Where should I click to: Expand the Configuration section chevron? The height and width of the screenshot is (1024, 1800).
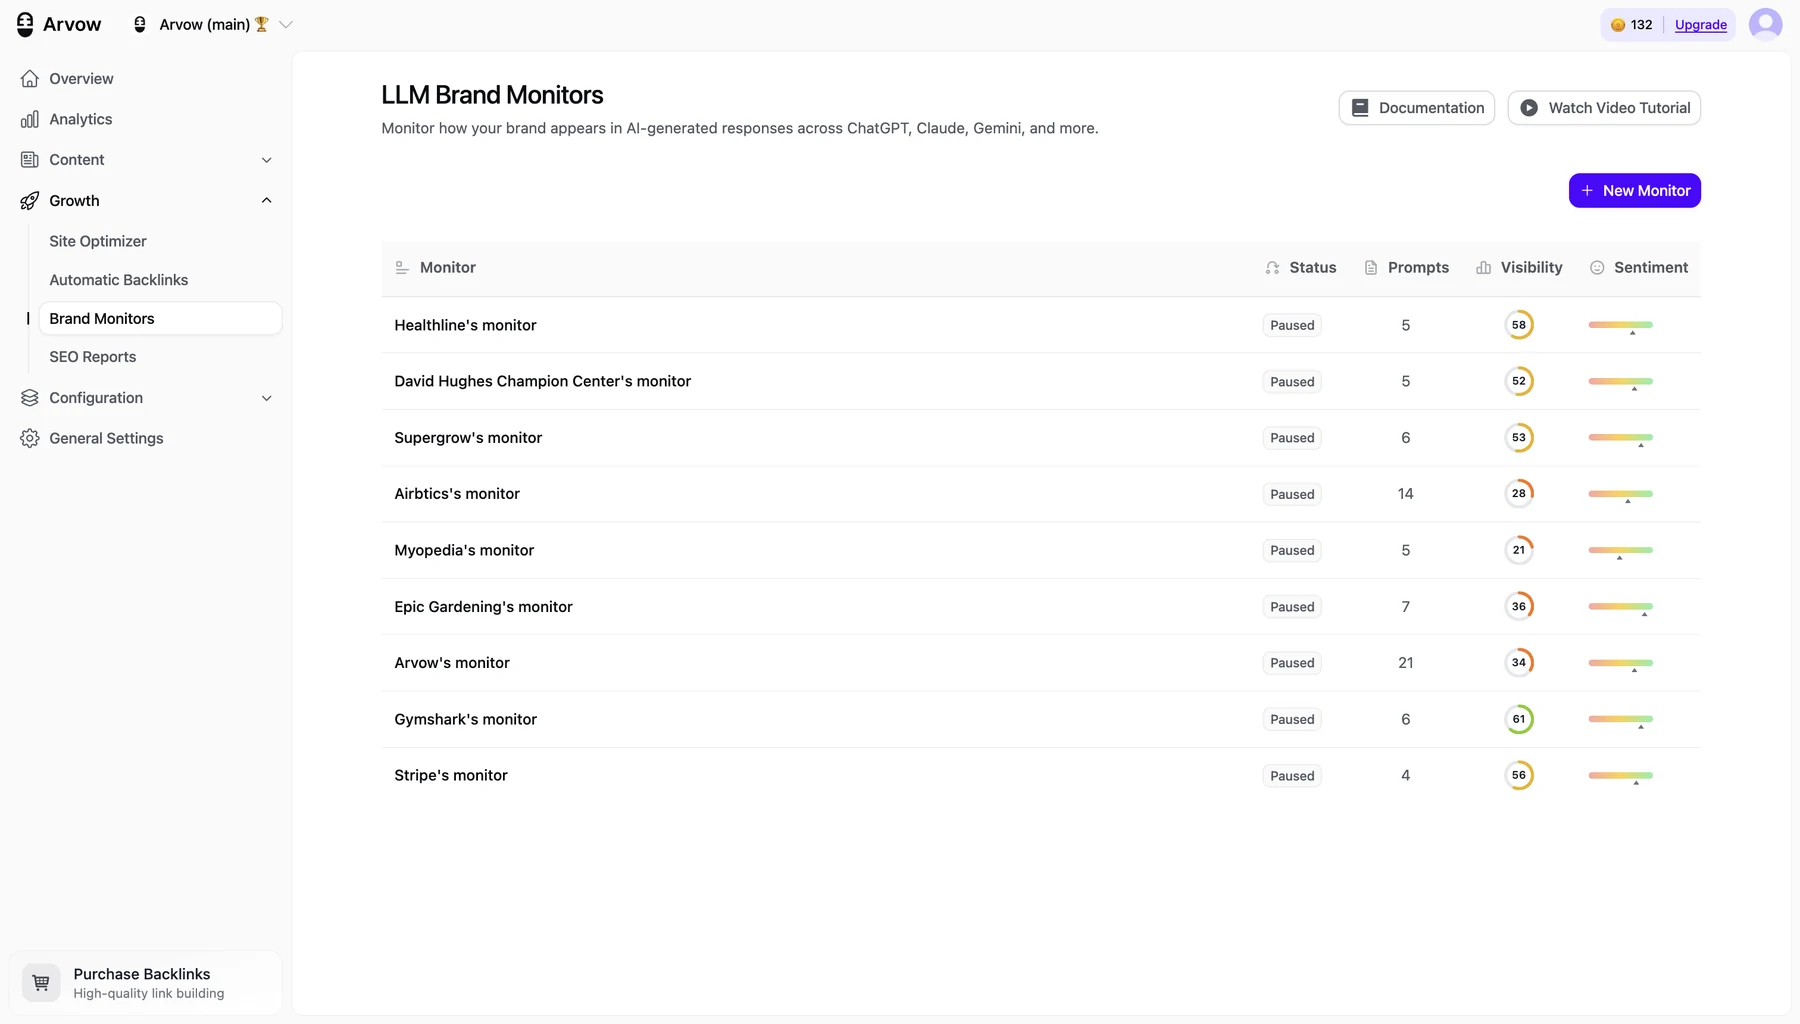[x=267, y=398]
